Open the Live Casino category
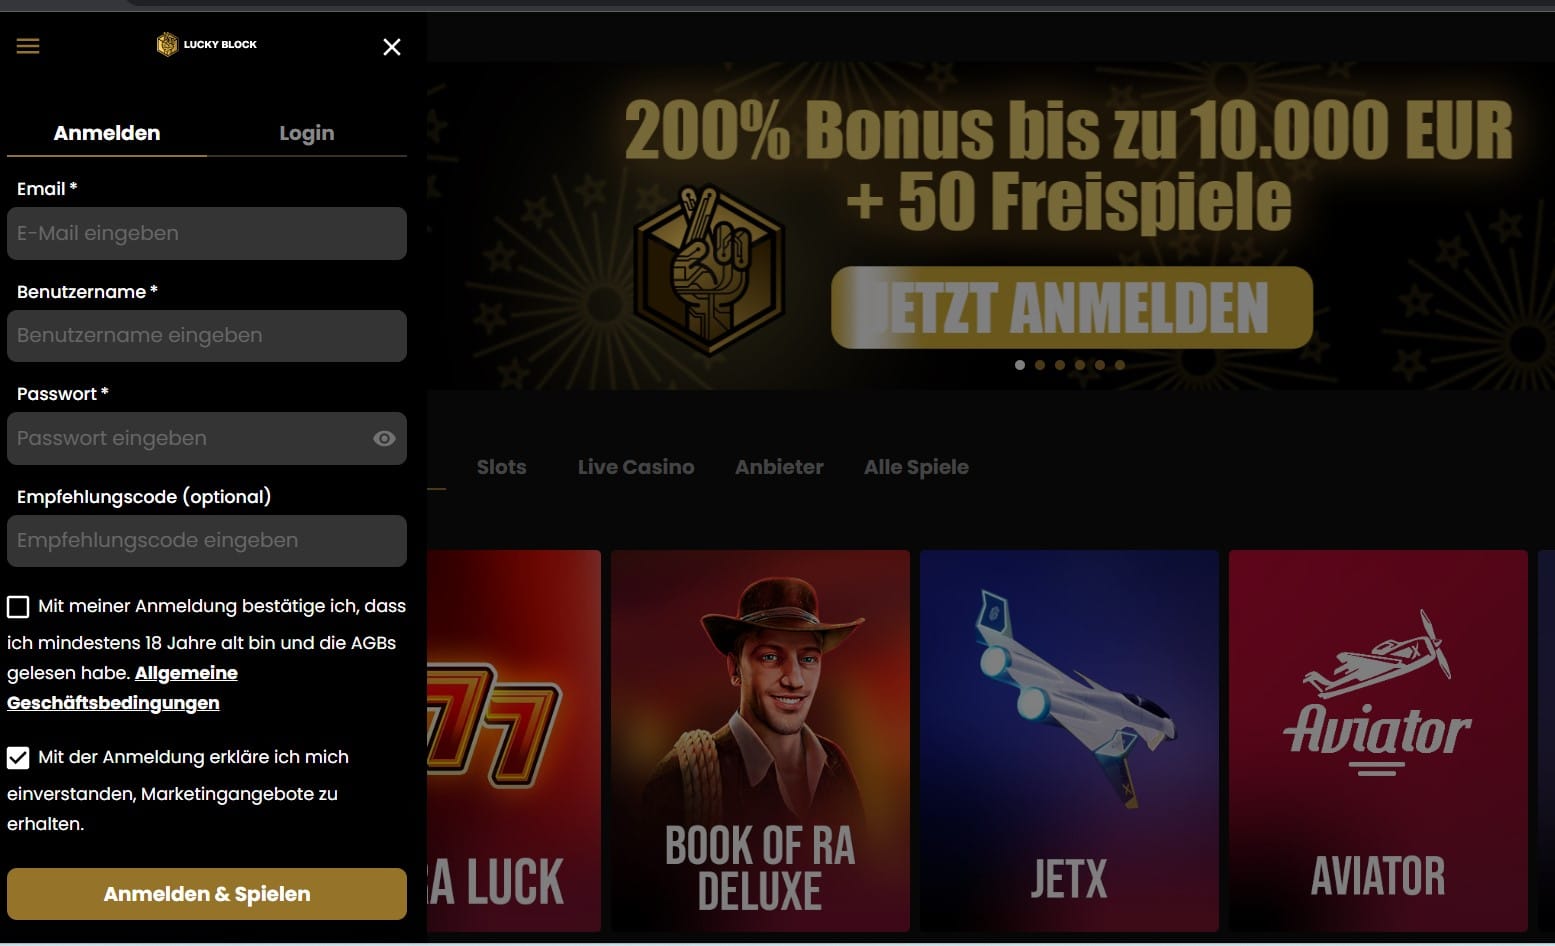This screenshot has height=946, width=1555. 636,467
